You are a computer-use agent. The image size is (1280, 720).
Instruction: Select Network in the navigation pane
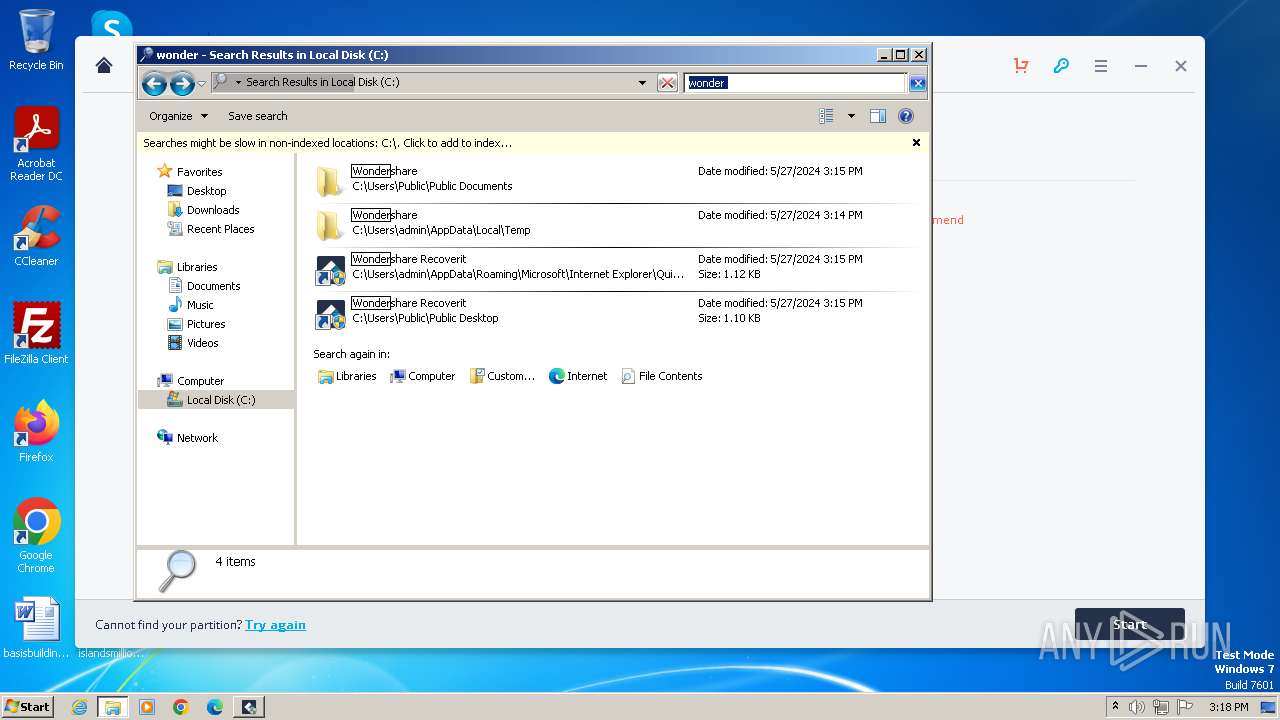coord(197,438)
